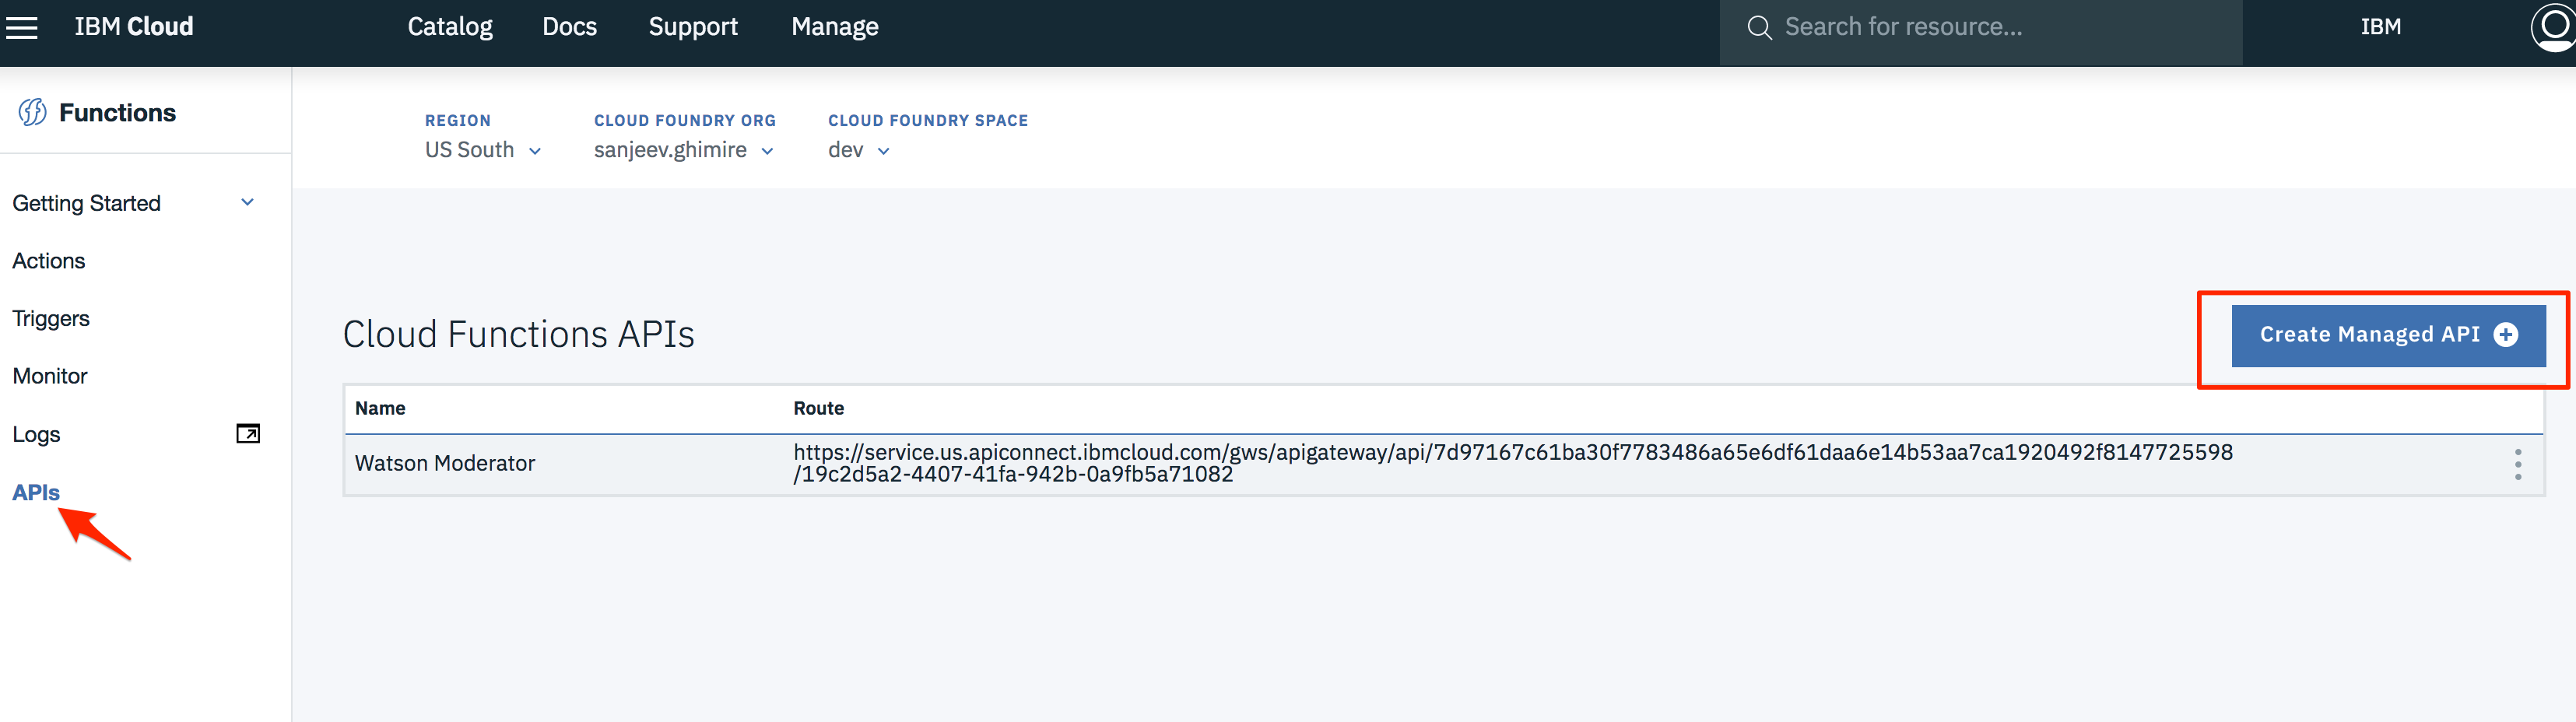
Task: Open the hamburger navigation menu
Action: (x=21, y=27)
